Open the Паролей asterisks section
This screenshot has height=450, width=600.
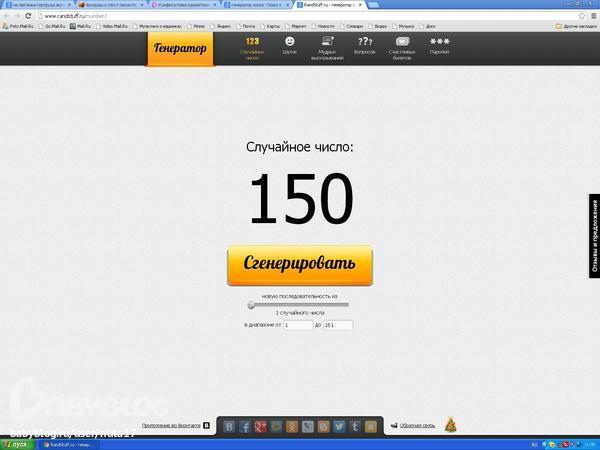pos(439,46)
